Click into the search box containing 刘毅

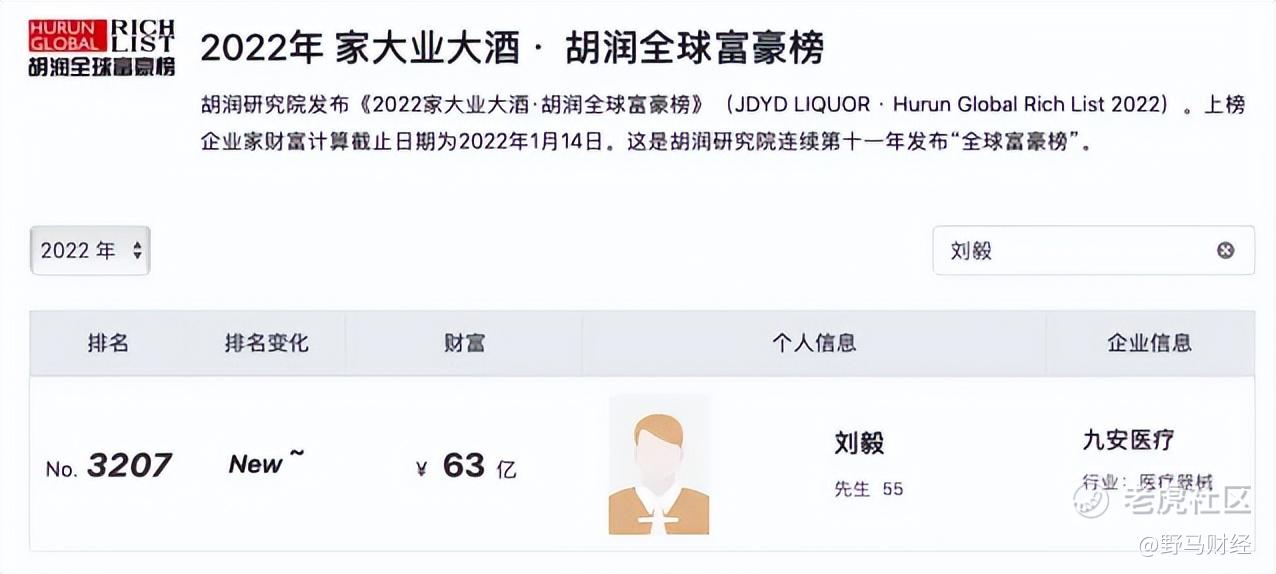click(x=1070, y=250)
